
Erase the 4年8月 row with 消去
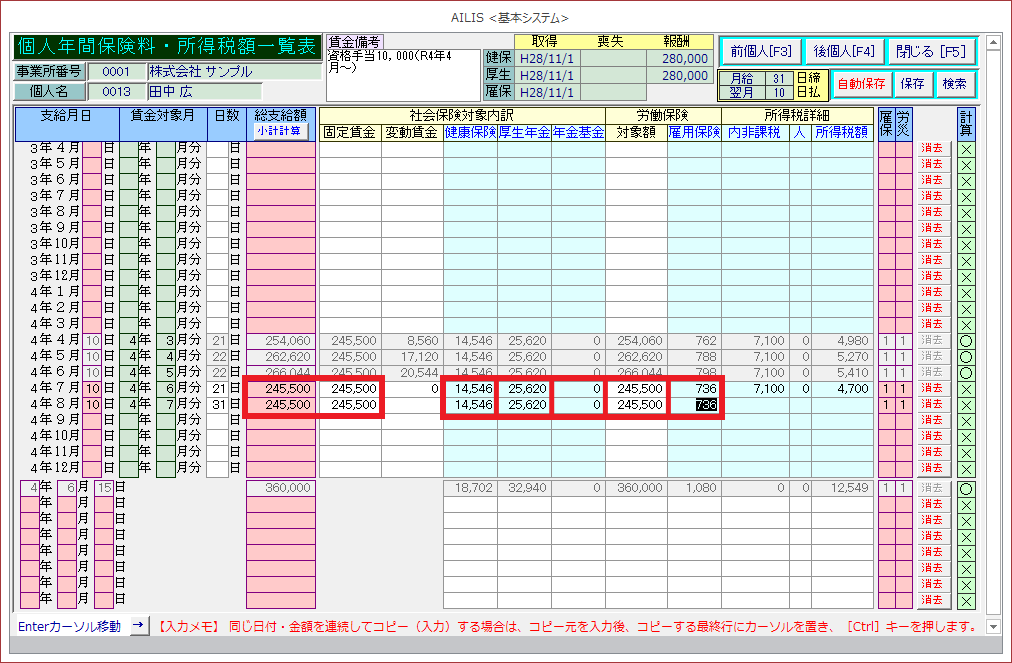[932, 404]
